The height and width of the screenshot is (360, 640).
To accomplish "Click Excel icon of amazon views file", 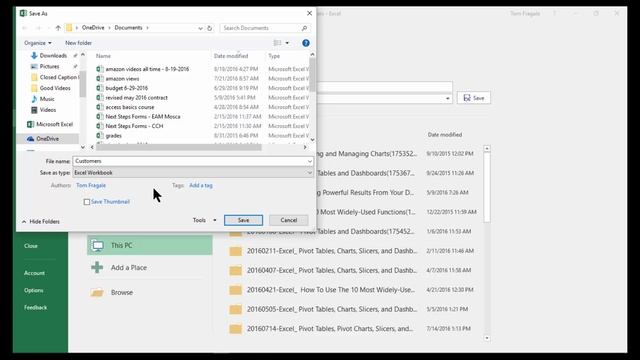I will [x=100, y=78].
